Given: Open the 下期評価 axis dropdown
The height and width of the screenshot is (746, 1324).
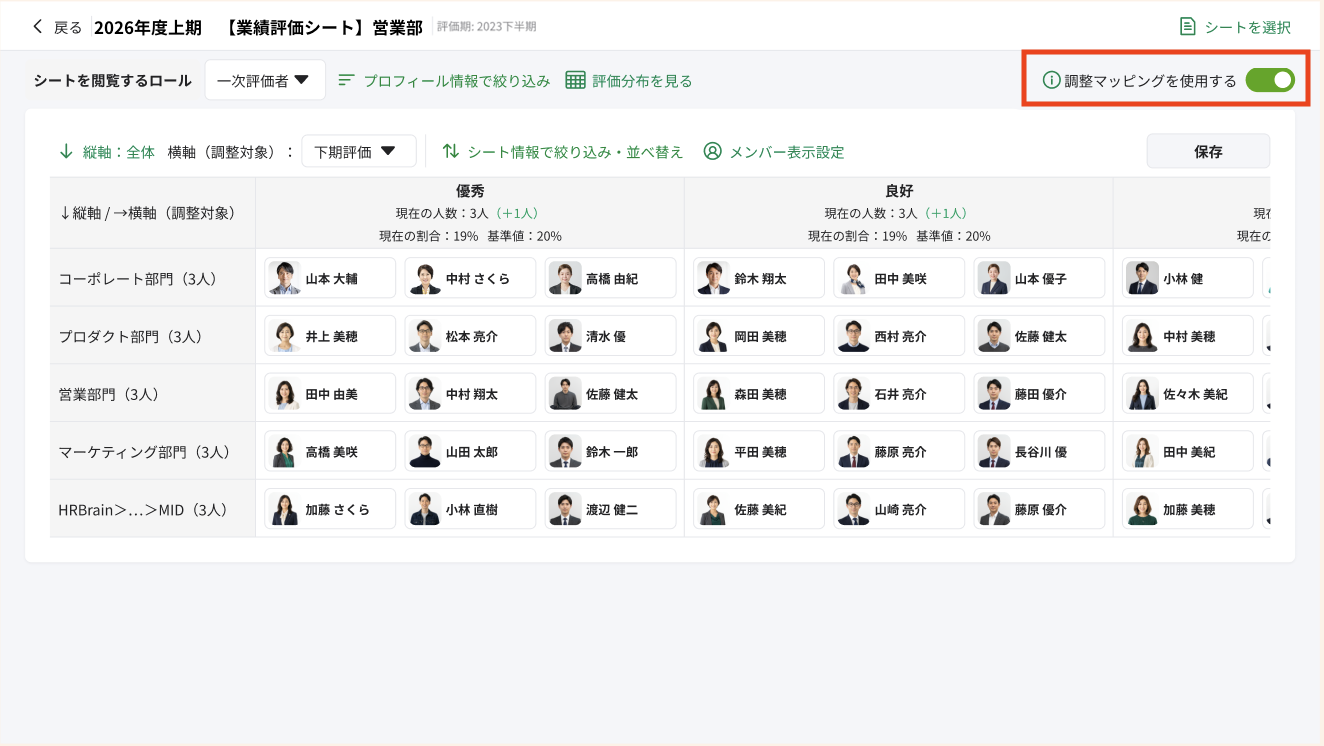Looking at the screenshot, I should (x=358, y=150).
